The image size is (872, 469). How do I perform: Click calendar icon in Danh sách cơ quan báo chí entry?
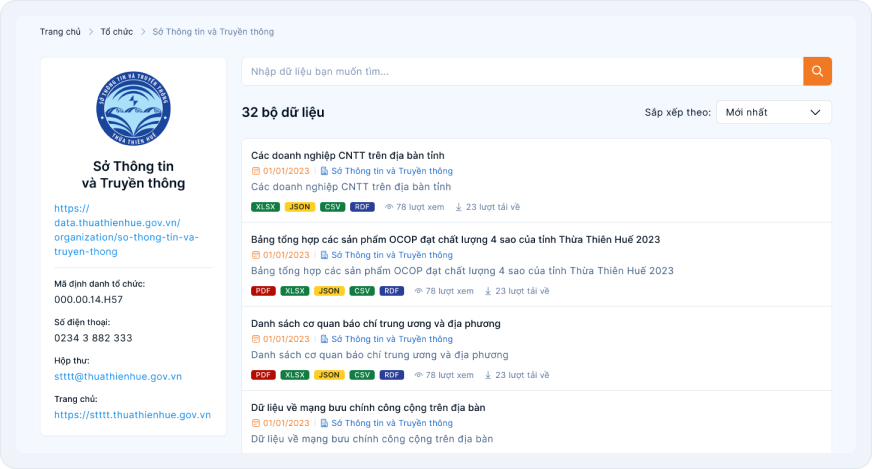[x=255, y=339]
